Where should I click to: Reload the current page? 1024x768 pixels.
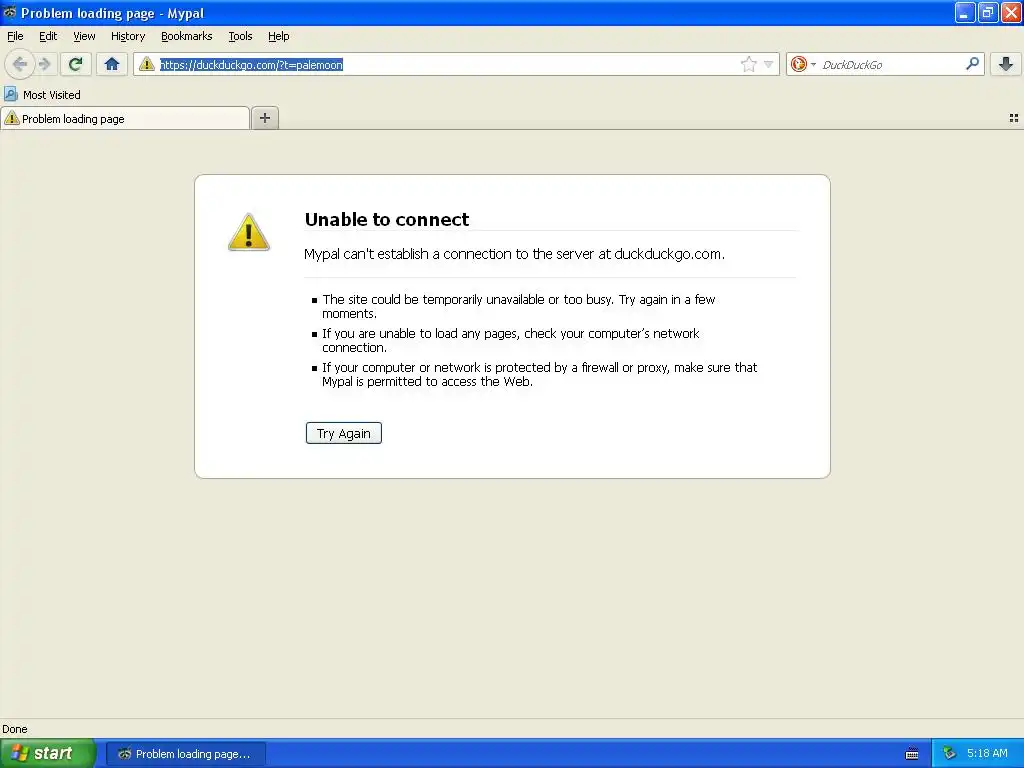coord(75,64)
